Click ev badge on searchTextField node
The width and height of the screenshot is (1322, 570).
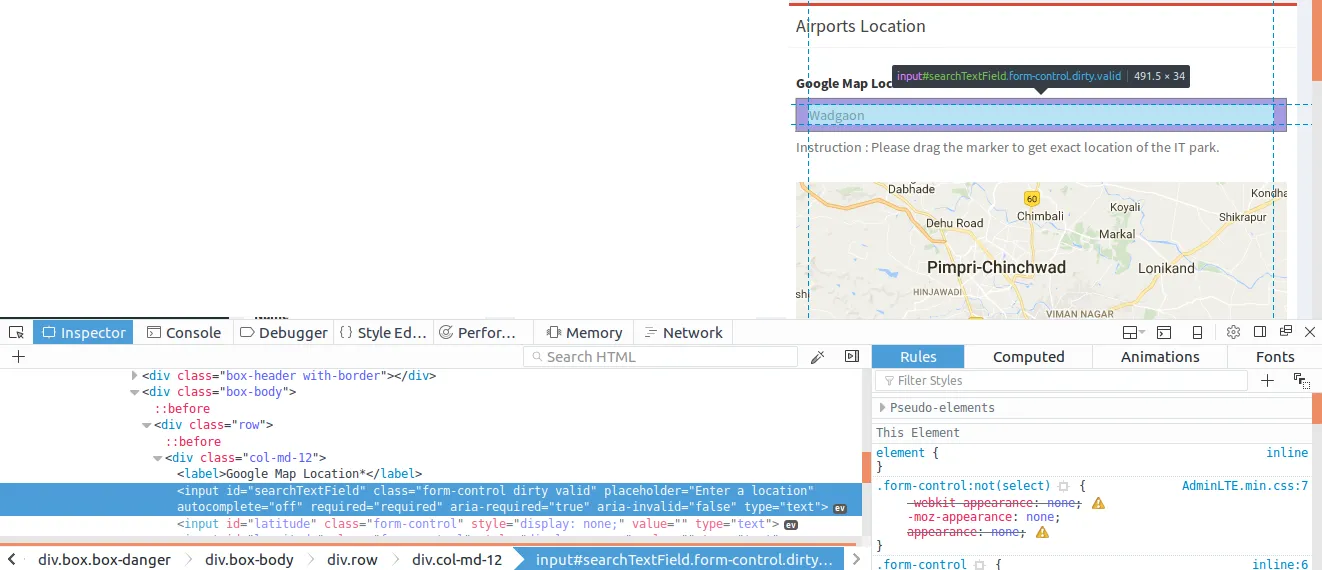click(840, 508)
